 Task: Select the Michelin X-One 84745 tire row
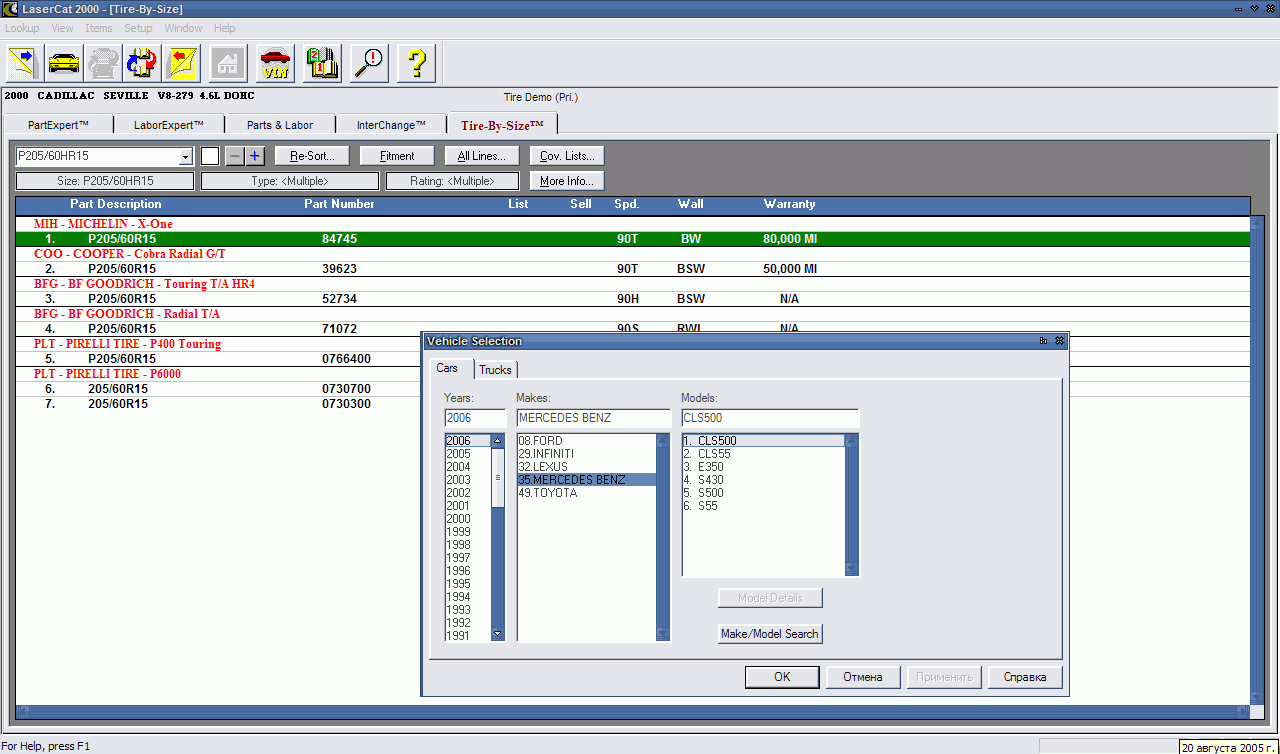click(633, 239)
